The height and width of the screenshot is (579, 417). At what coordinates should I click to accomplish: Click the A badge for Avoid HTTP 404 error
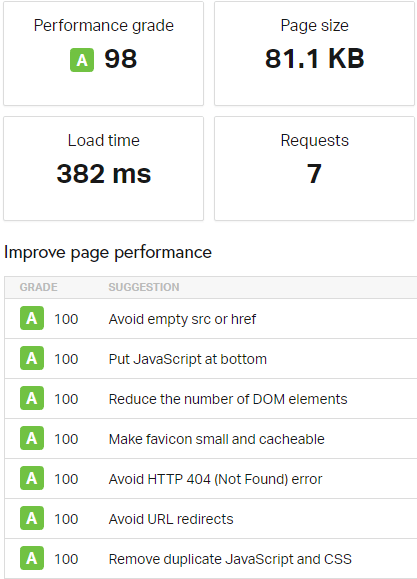32,478
